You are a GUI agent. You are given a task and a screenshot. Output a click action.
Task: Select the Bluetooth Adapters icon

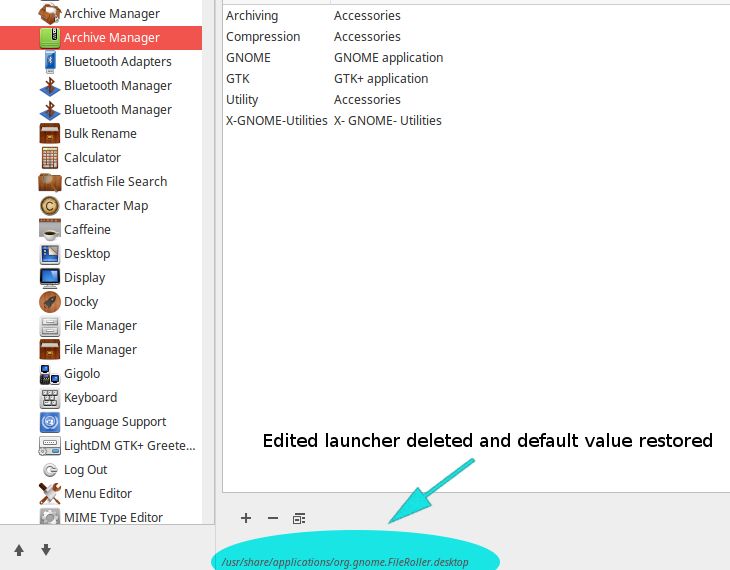point(50,61)
